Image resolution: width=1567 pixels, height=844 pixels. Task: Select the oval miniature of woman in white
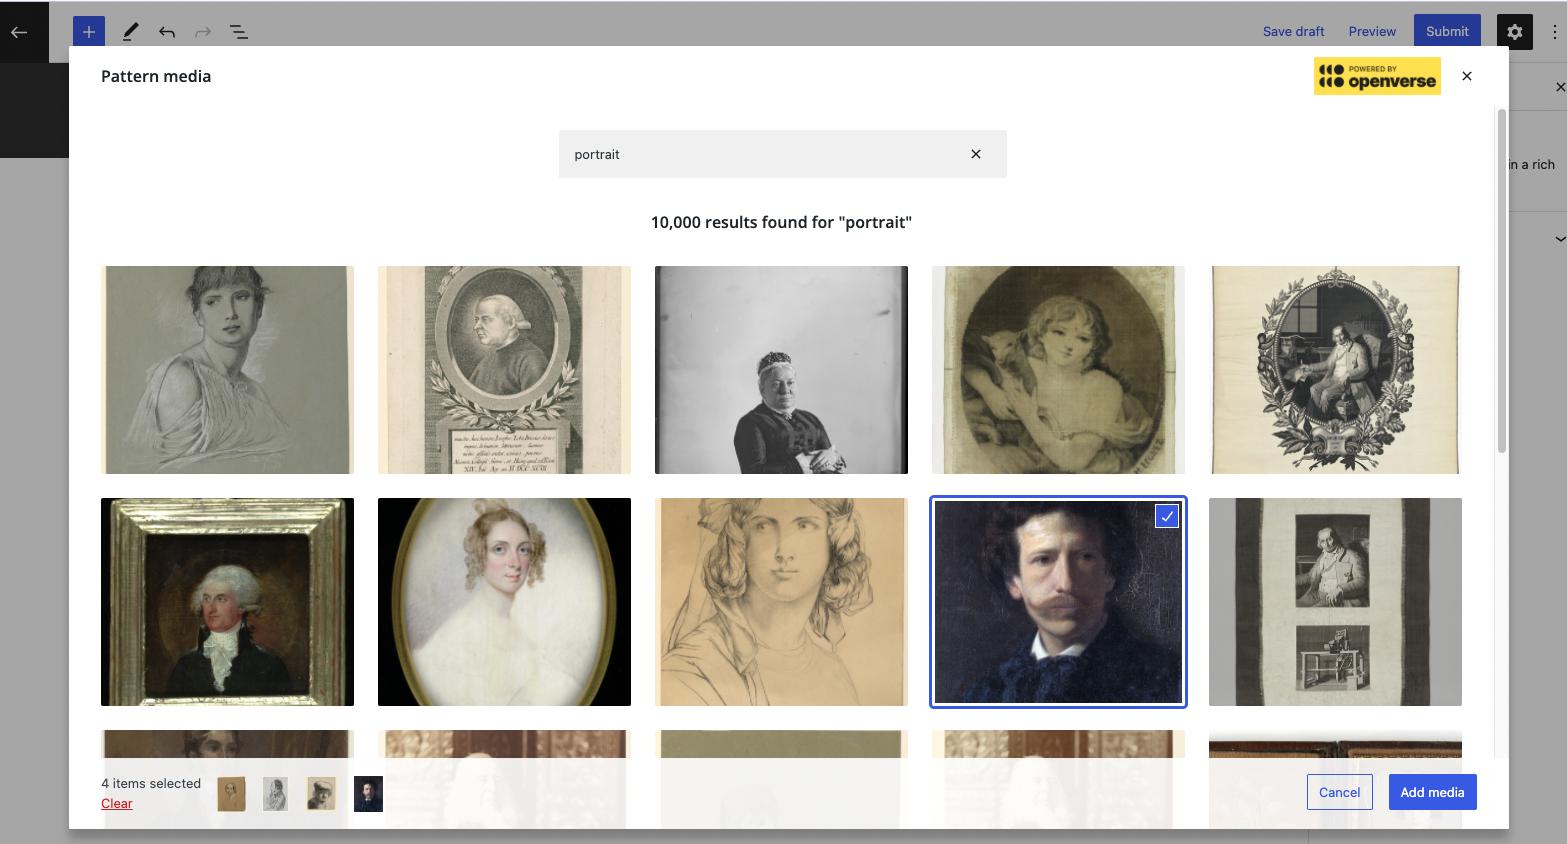(504, 602)
